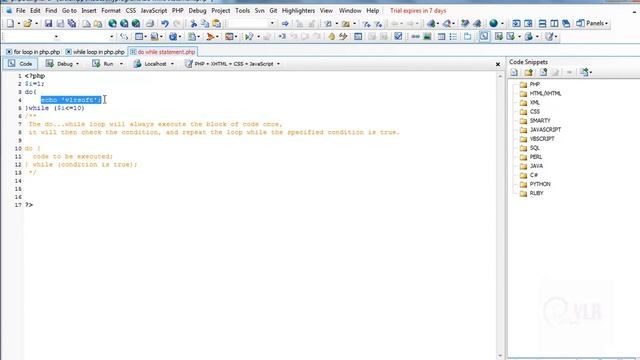Click code line '}while ($i<=10)'

pos(55,108)
